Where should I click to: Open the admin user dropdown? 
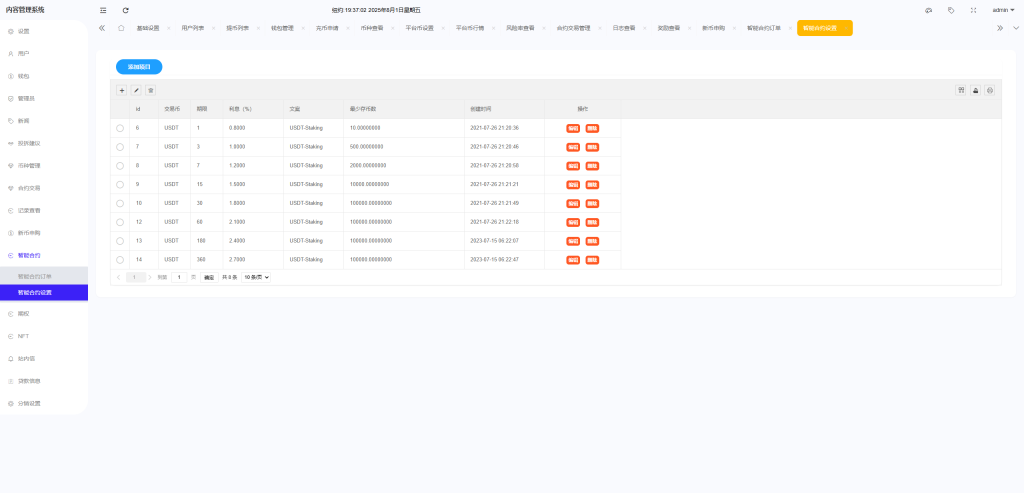coord(1003,10)
